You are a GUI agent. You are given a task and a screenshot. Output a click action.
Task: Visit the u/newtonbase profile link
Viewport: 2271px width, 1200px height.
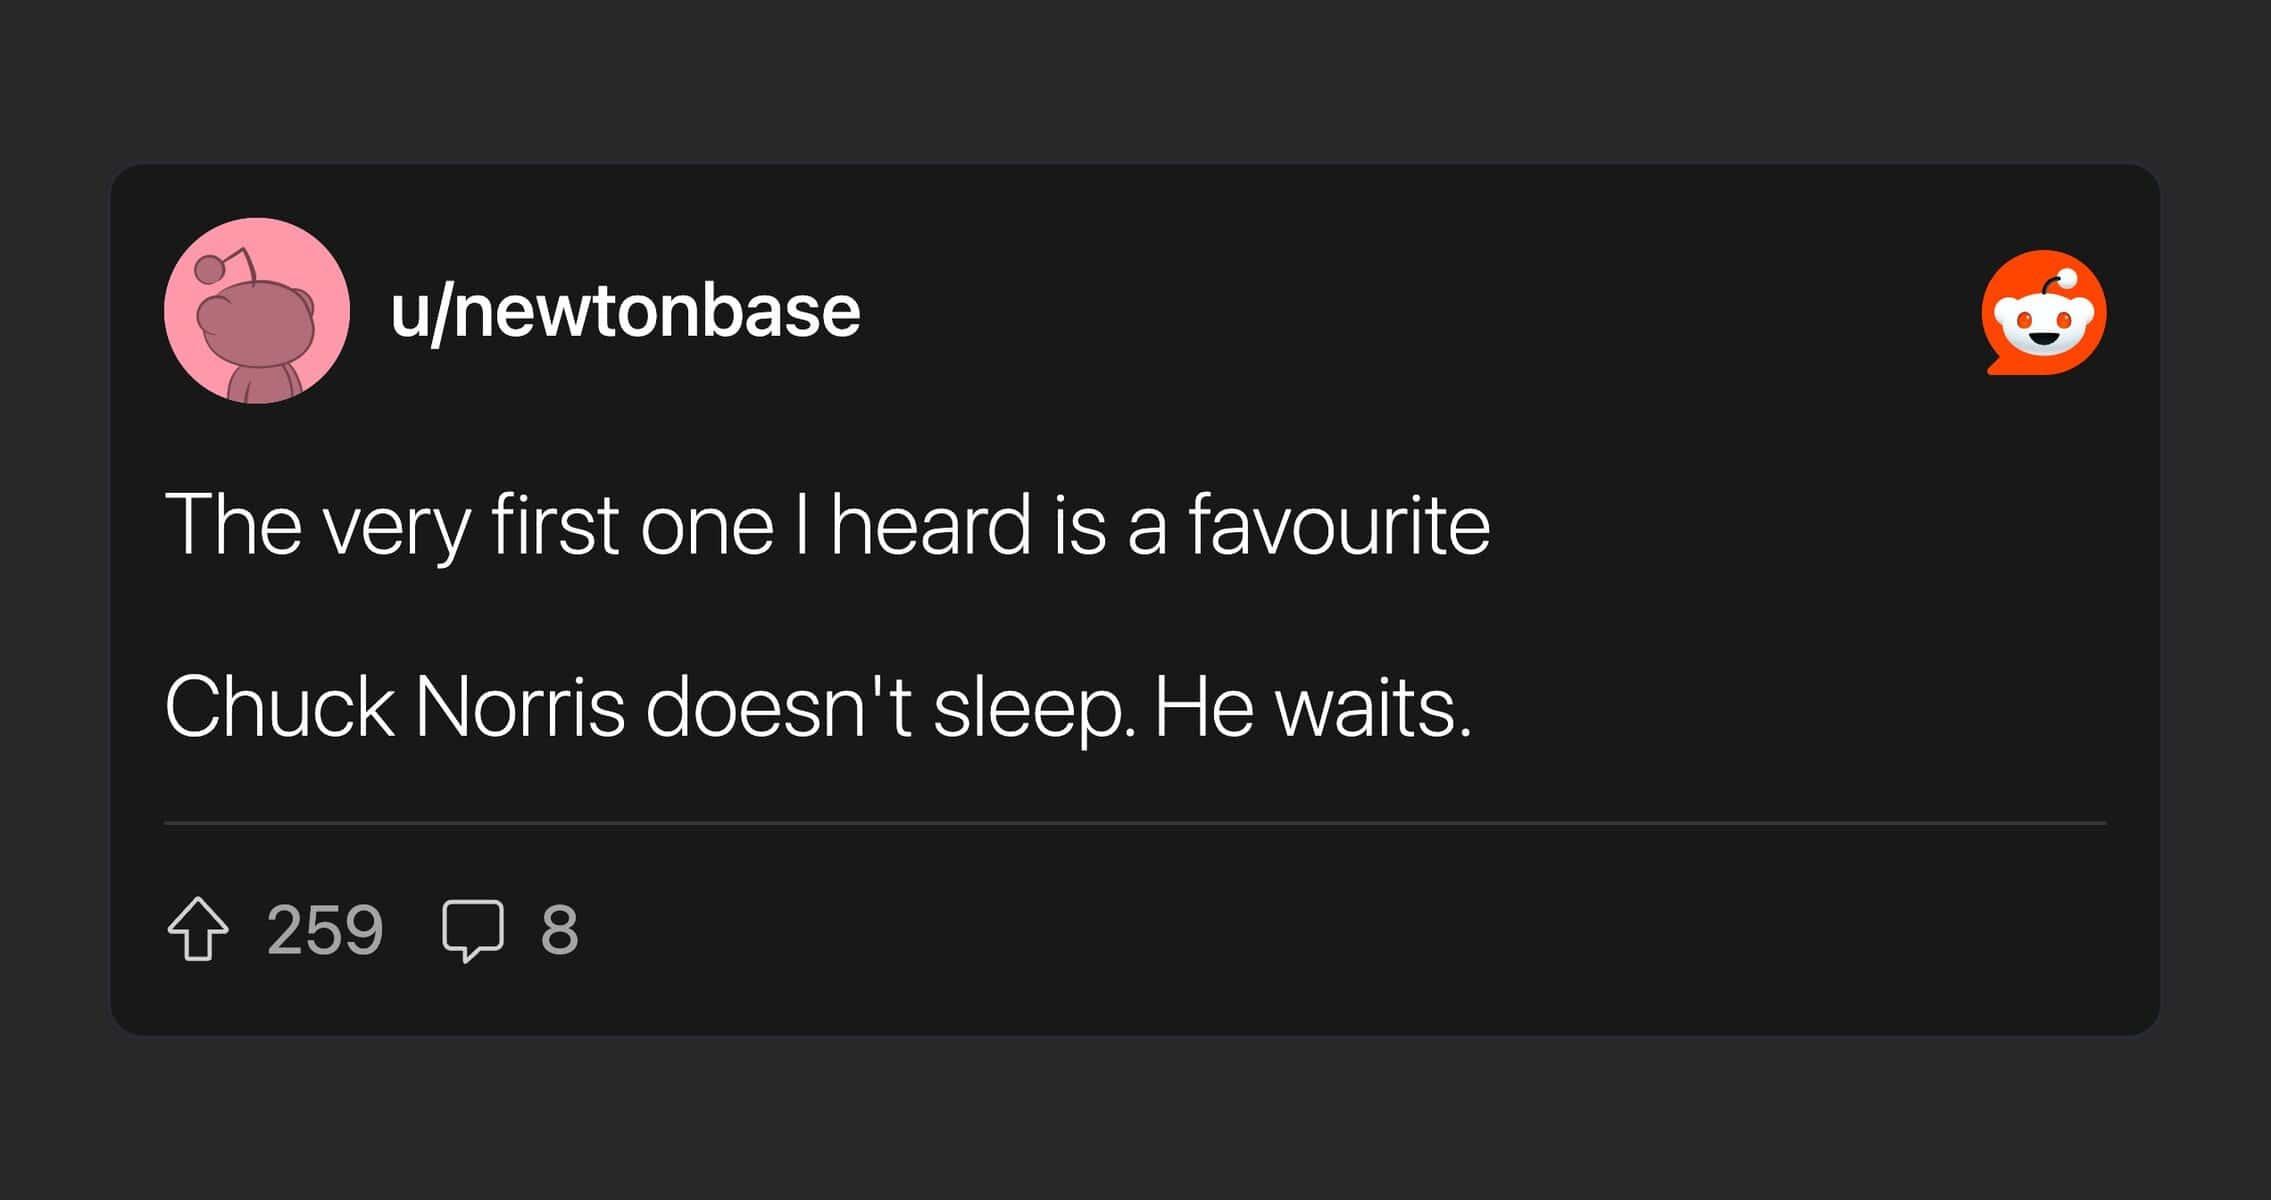click(625, 311)
